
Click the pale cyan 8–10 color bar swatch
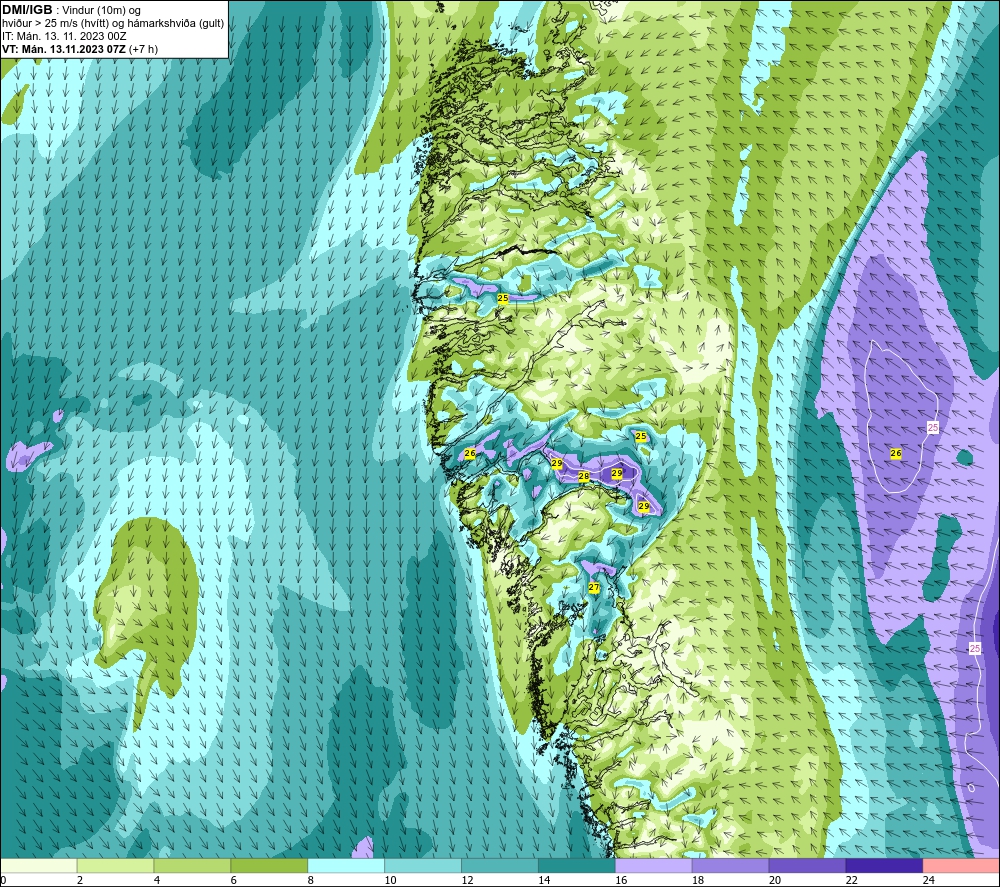[346, 865]
